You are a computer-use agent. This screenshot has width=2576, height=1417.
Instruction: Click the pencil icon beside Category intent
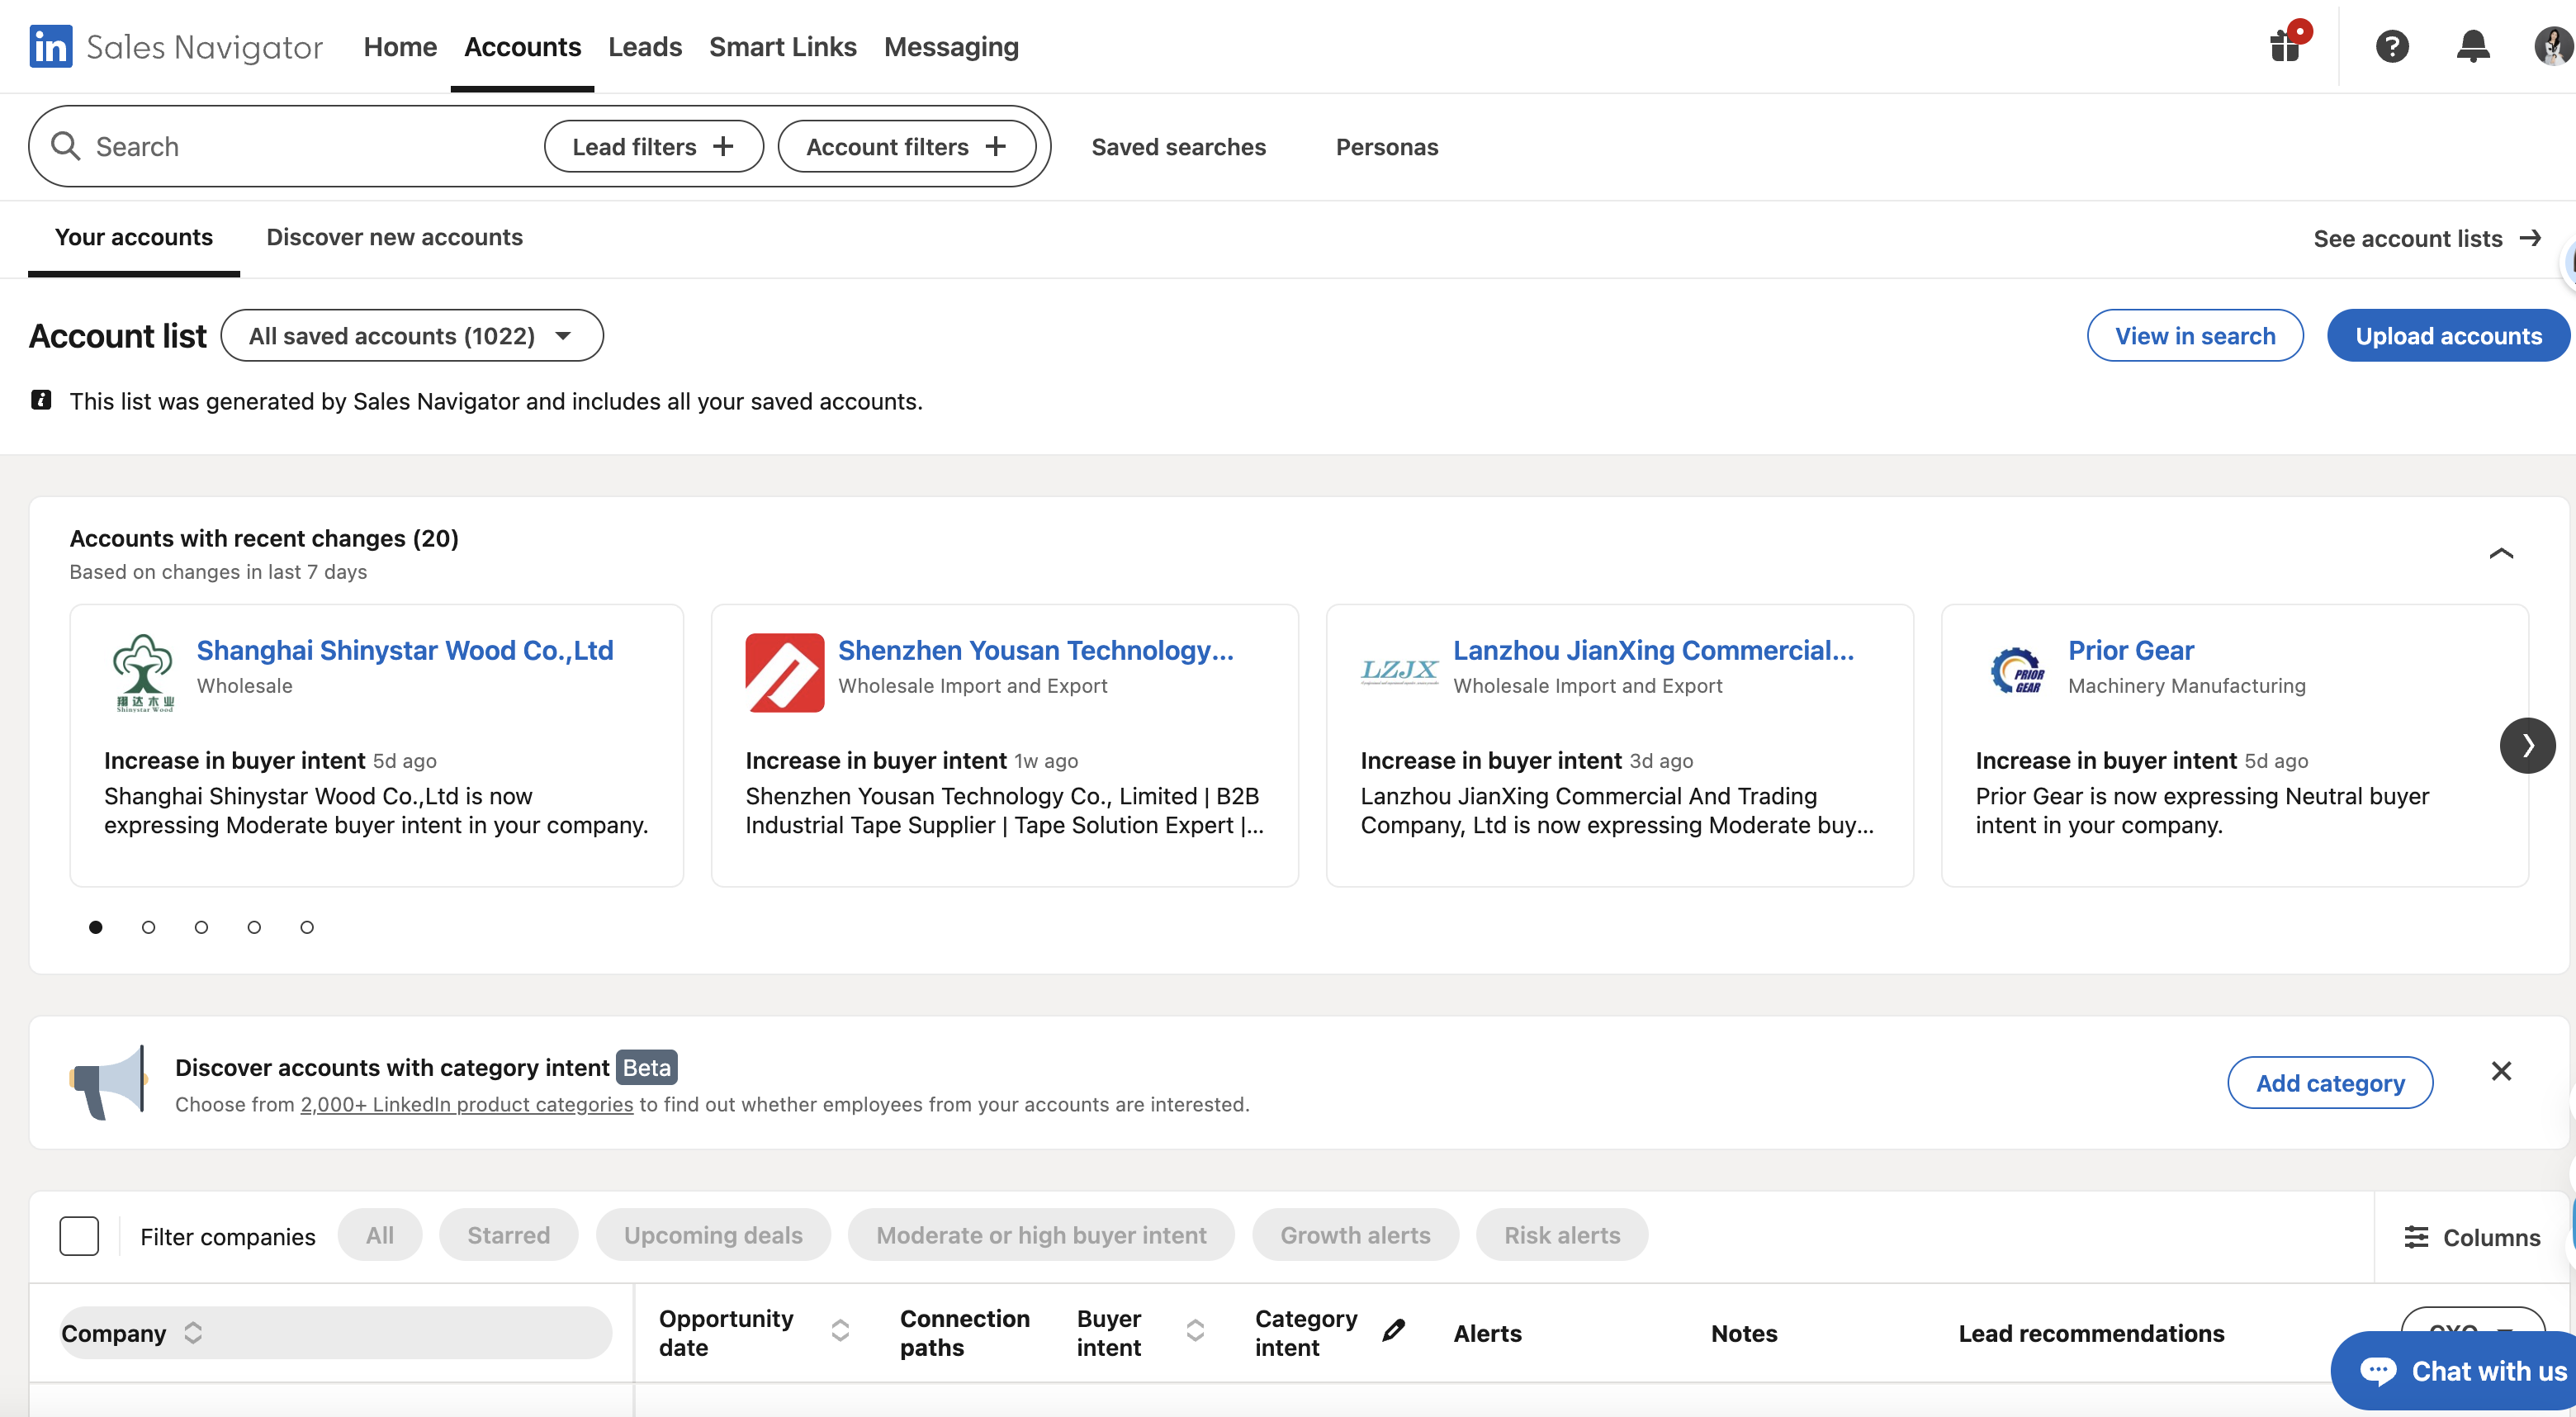[1393, 1331]
